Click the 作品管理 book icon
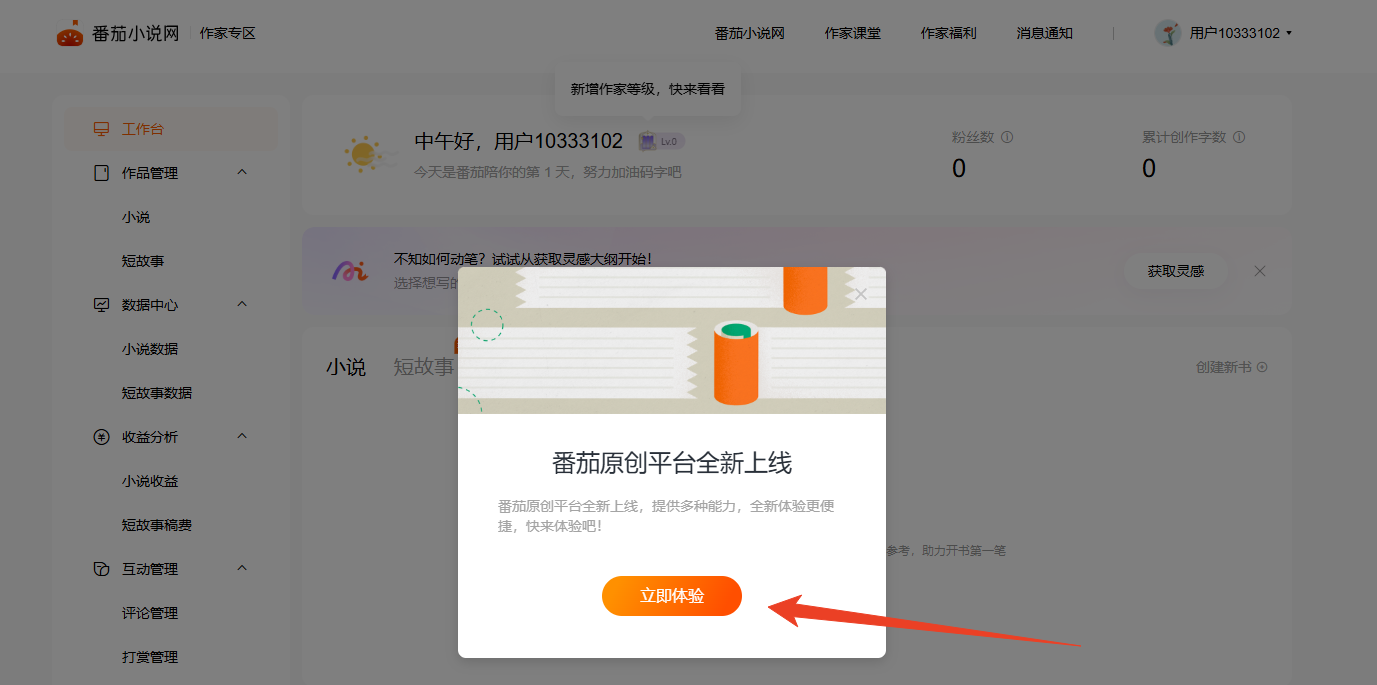 [101, 173]
